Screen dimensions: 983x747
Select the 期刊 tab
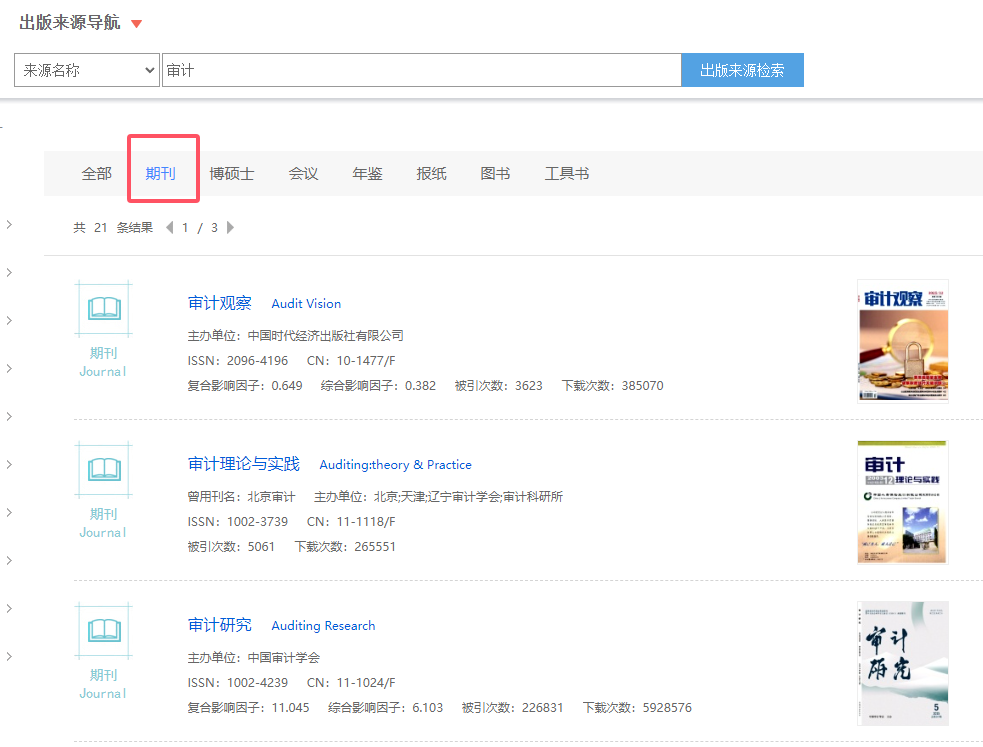160,174
